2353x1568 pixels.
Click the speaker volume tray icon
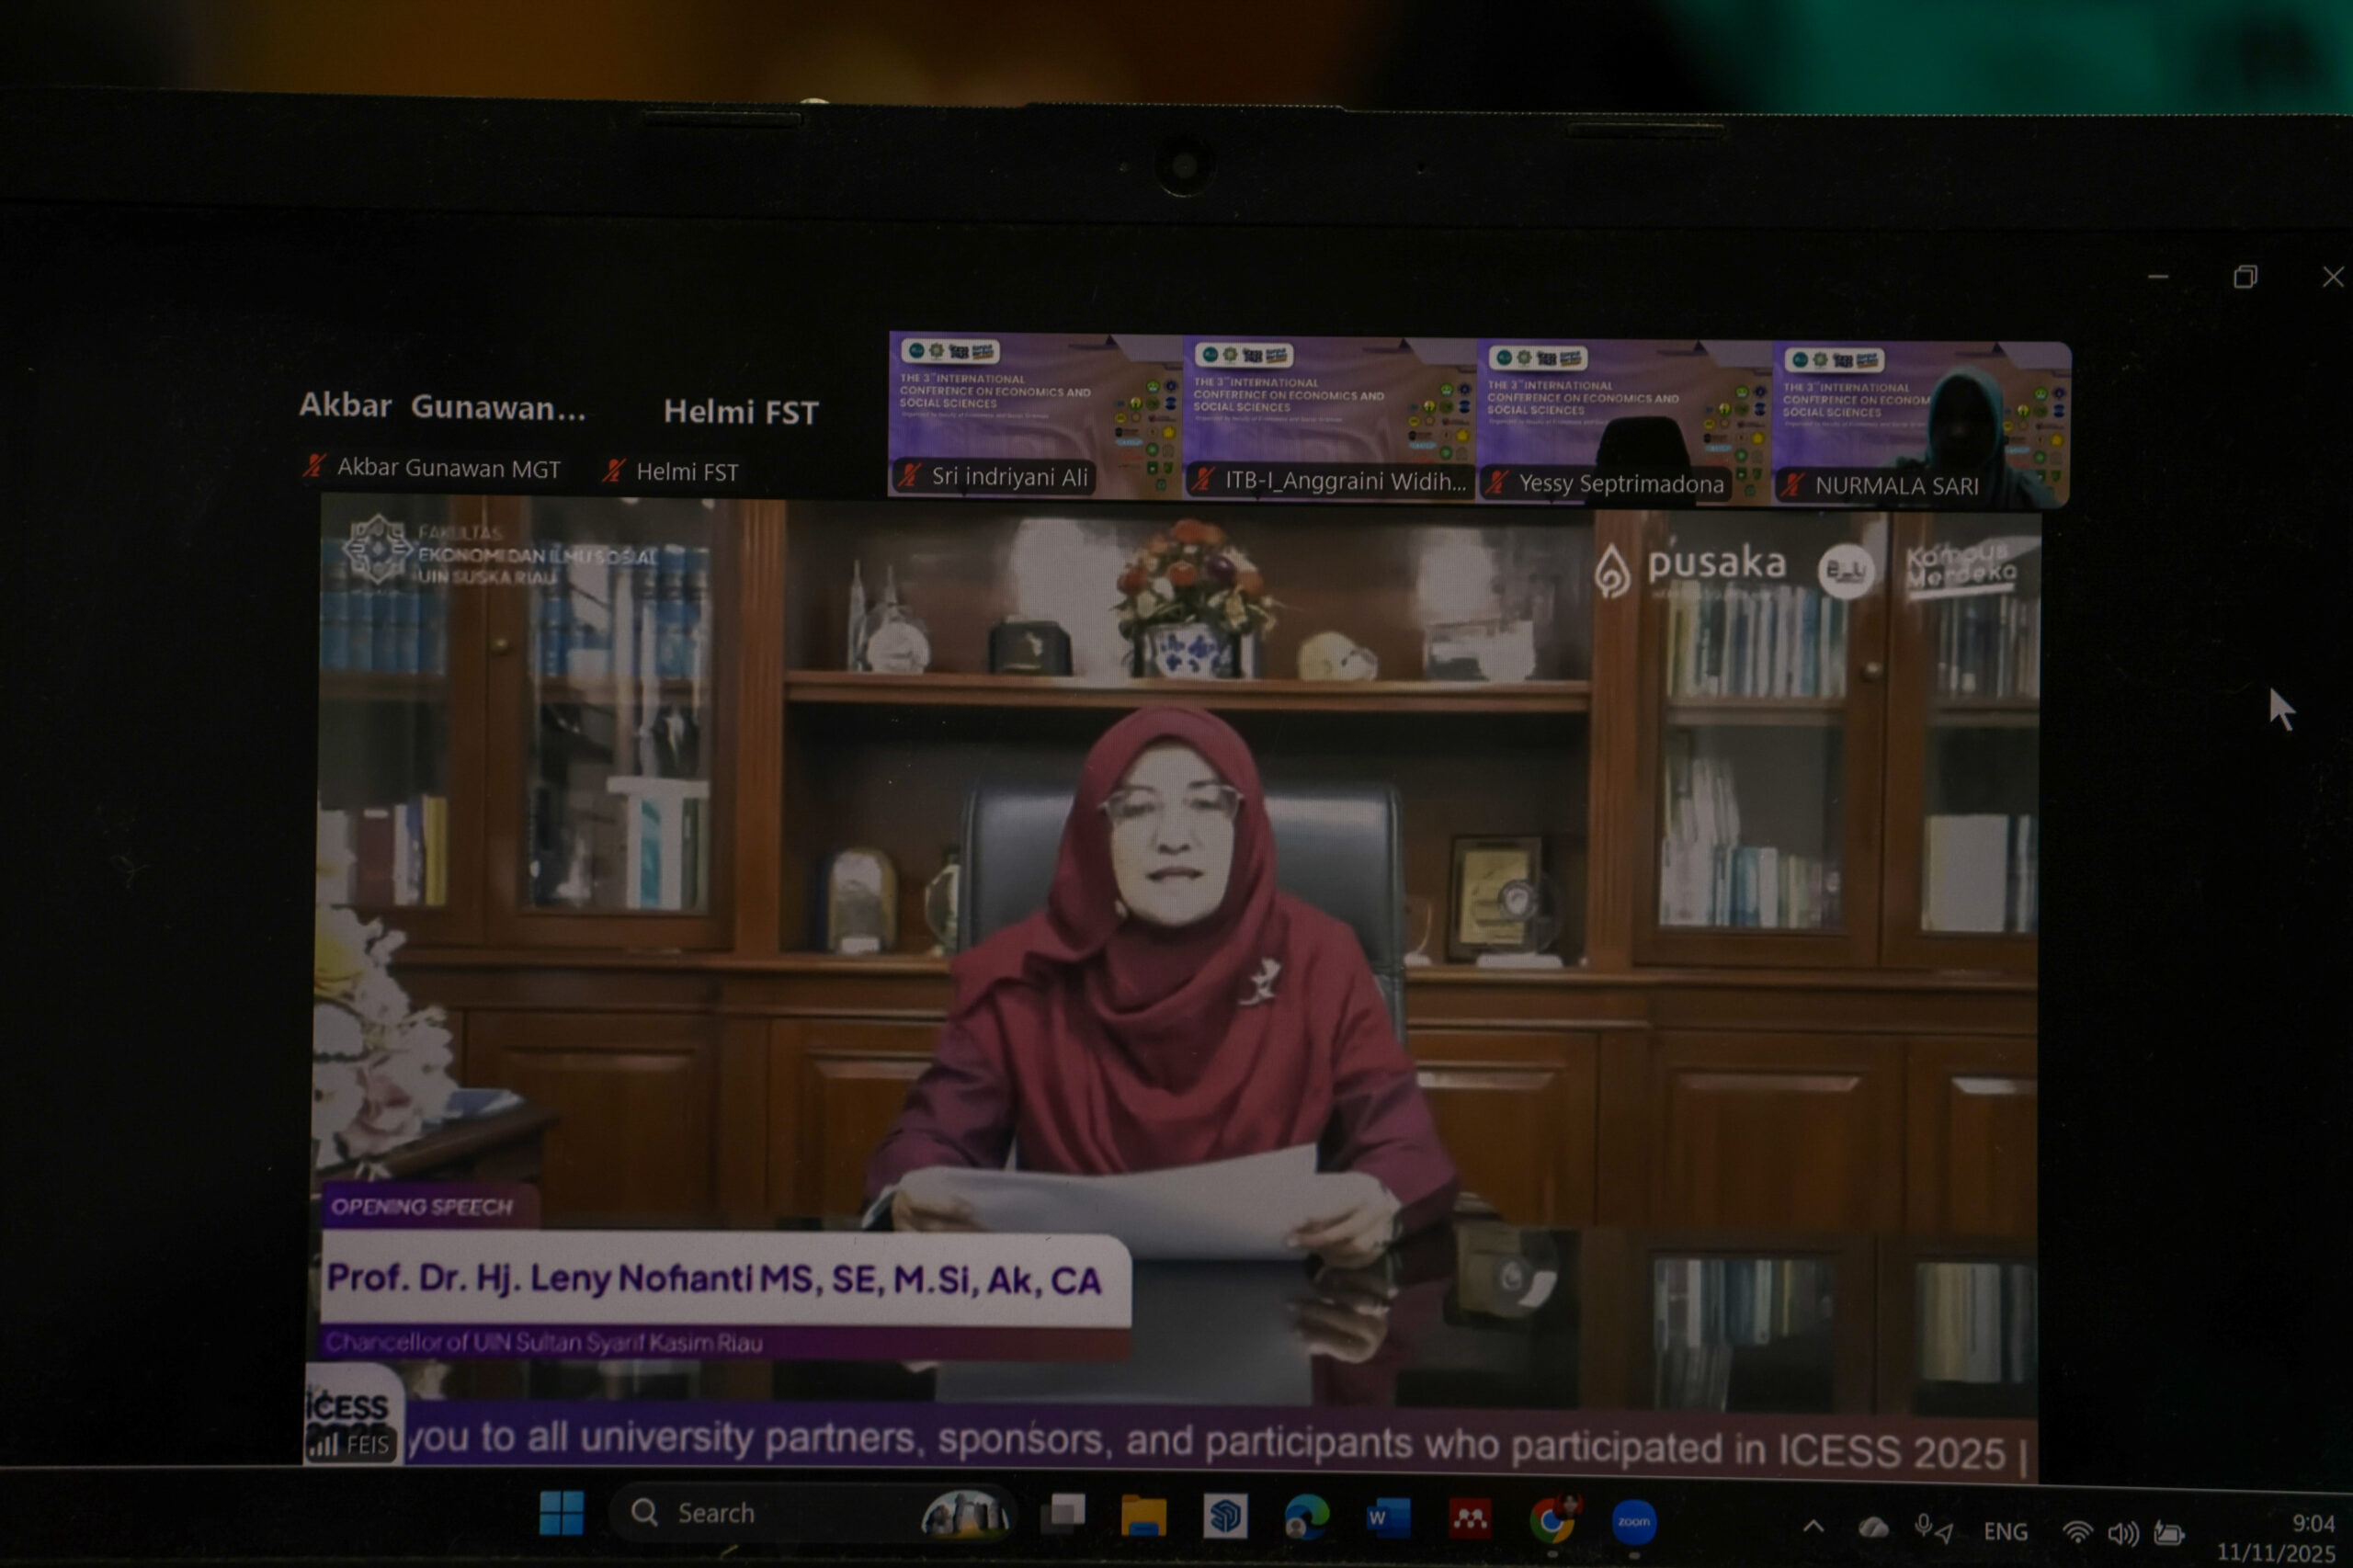[x=2122, y=1533]
